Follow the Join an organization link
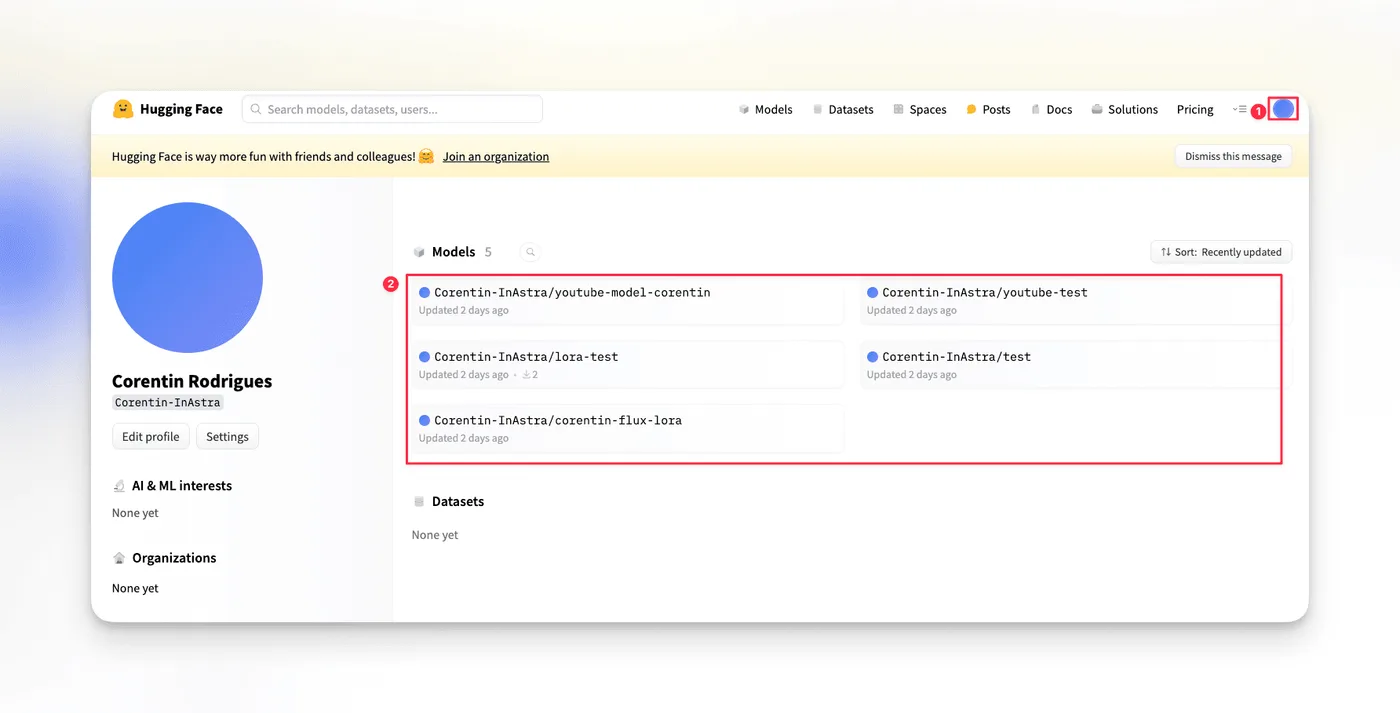Screen dimensions: 1400x713 (496, 157)
